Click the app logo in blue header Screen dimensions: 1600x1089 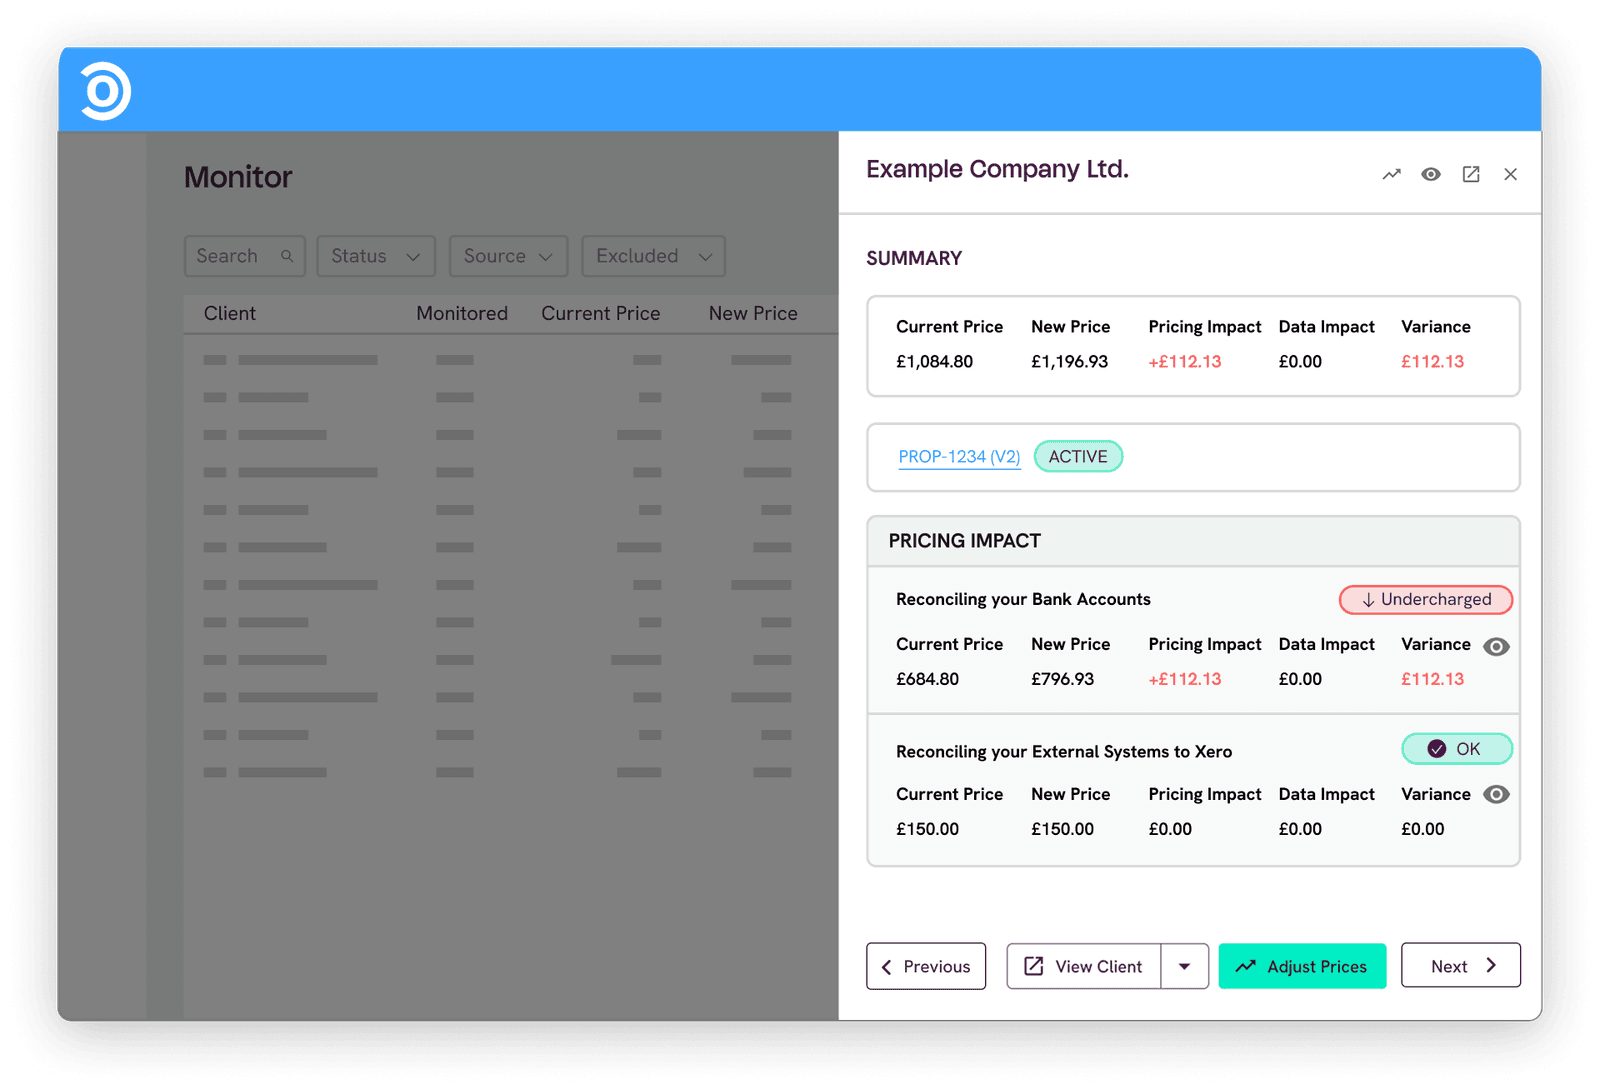pyautogui.click(x=106, y=91)
